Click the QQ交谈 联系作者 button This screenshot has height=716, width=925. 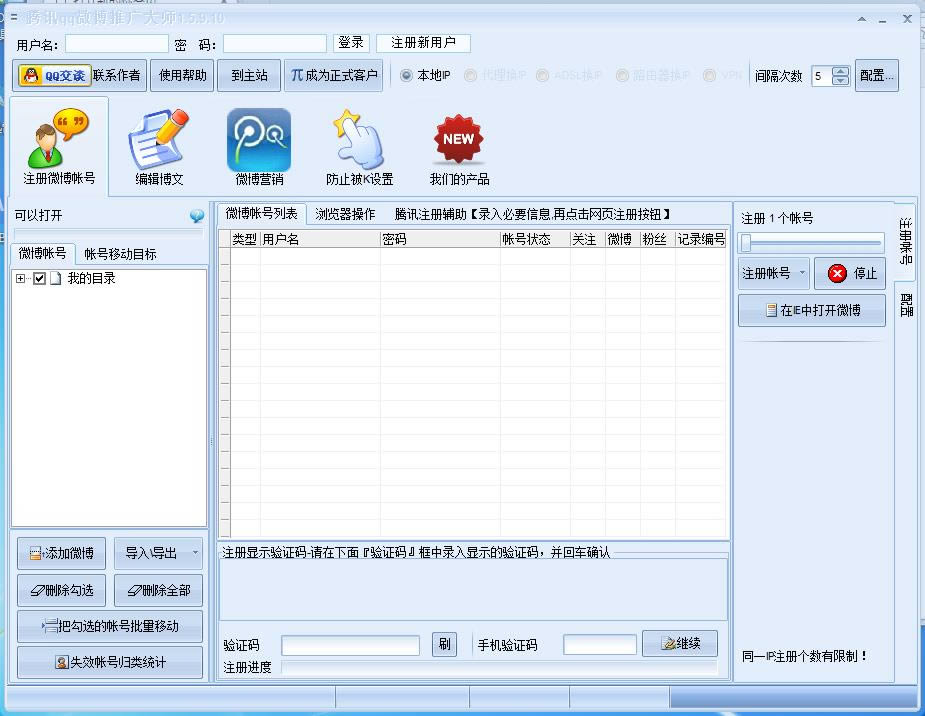coord(80,75)
